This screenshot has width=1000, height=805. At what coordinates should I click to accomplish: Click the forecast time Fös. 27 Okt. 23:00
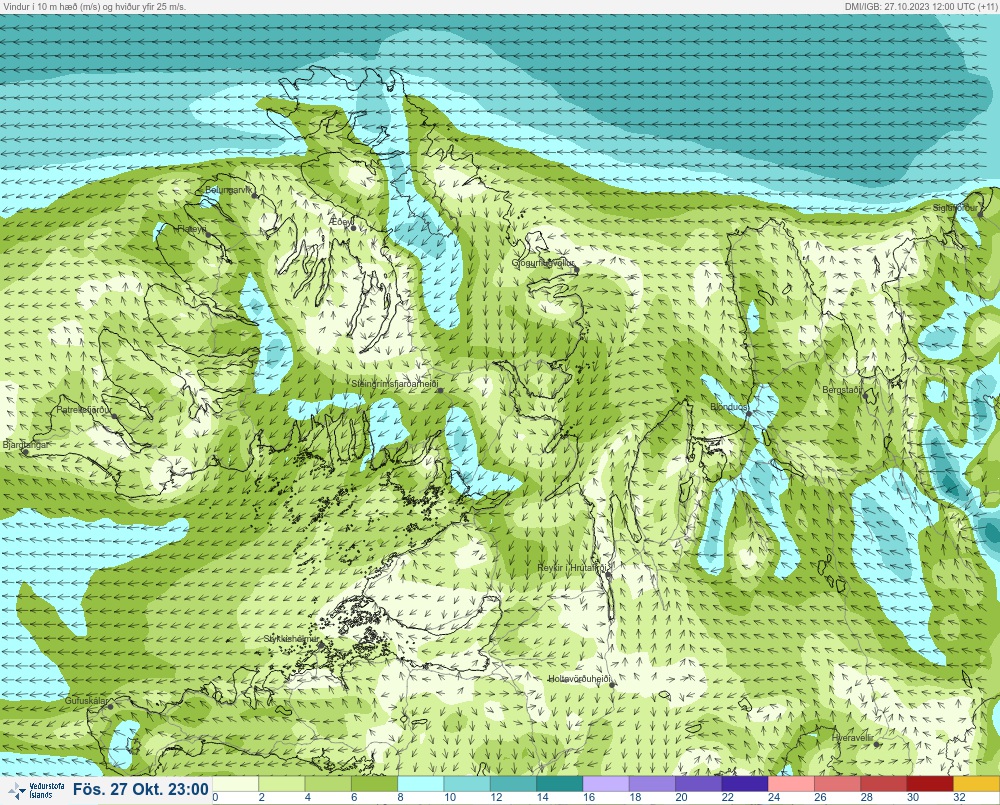[x=140, y=790]
